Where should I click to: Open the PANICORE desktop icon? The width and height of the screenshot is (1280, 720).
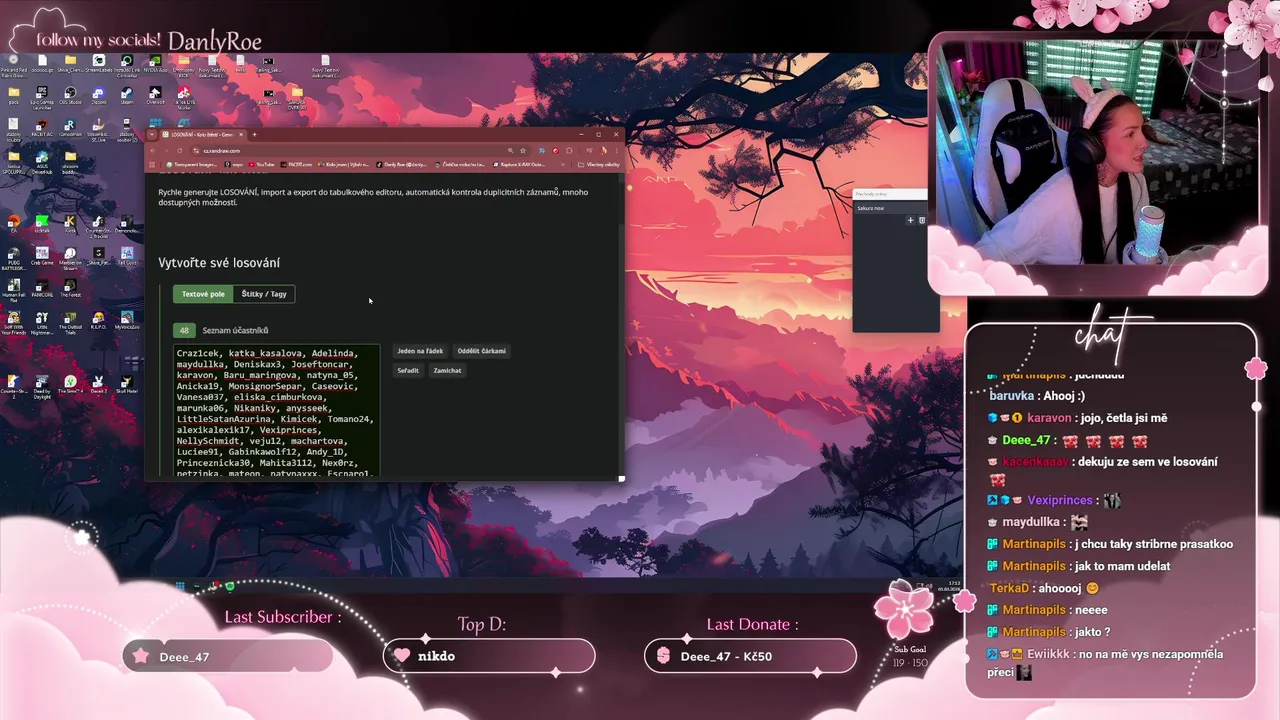(x=42, y=288)
